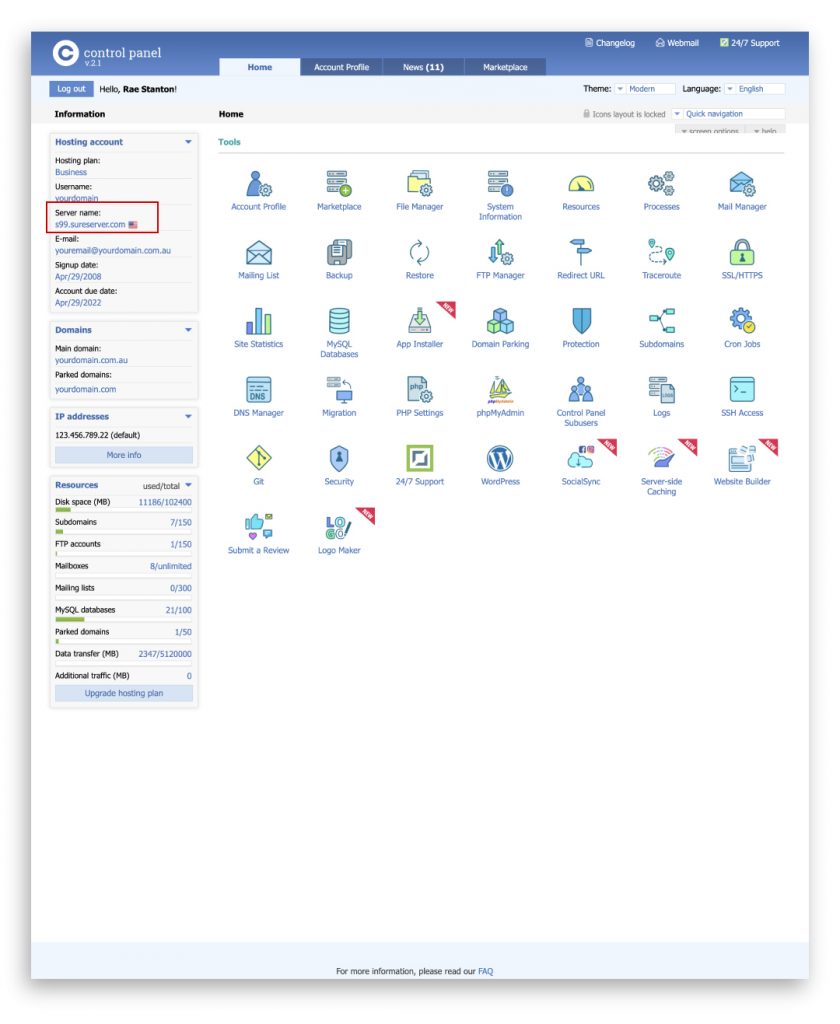Image resolution: width=840 pixels, height=1024 pixels.
Task: Switch to the Marketplace tab
Action: [x=505, y=67]
